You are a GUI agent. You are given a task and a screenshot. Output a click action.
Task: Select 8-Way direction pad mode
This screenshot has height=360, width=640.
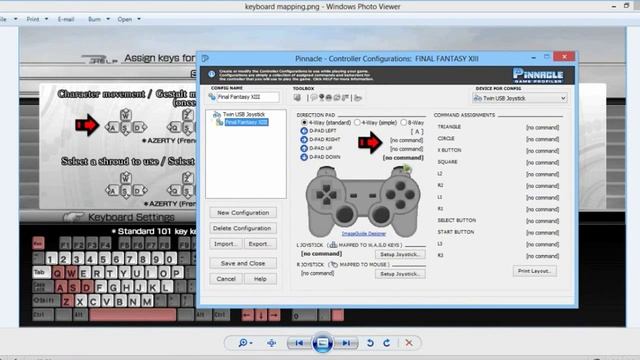[x=404, y=122]
